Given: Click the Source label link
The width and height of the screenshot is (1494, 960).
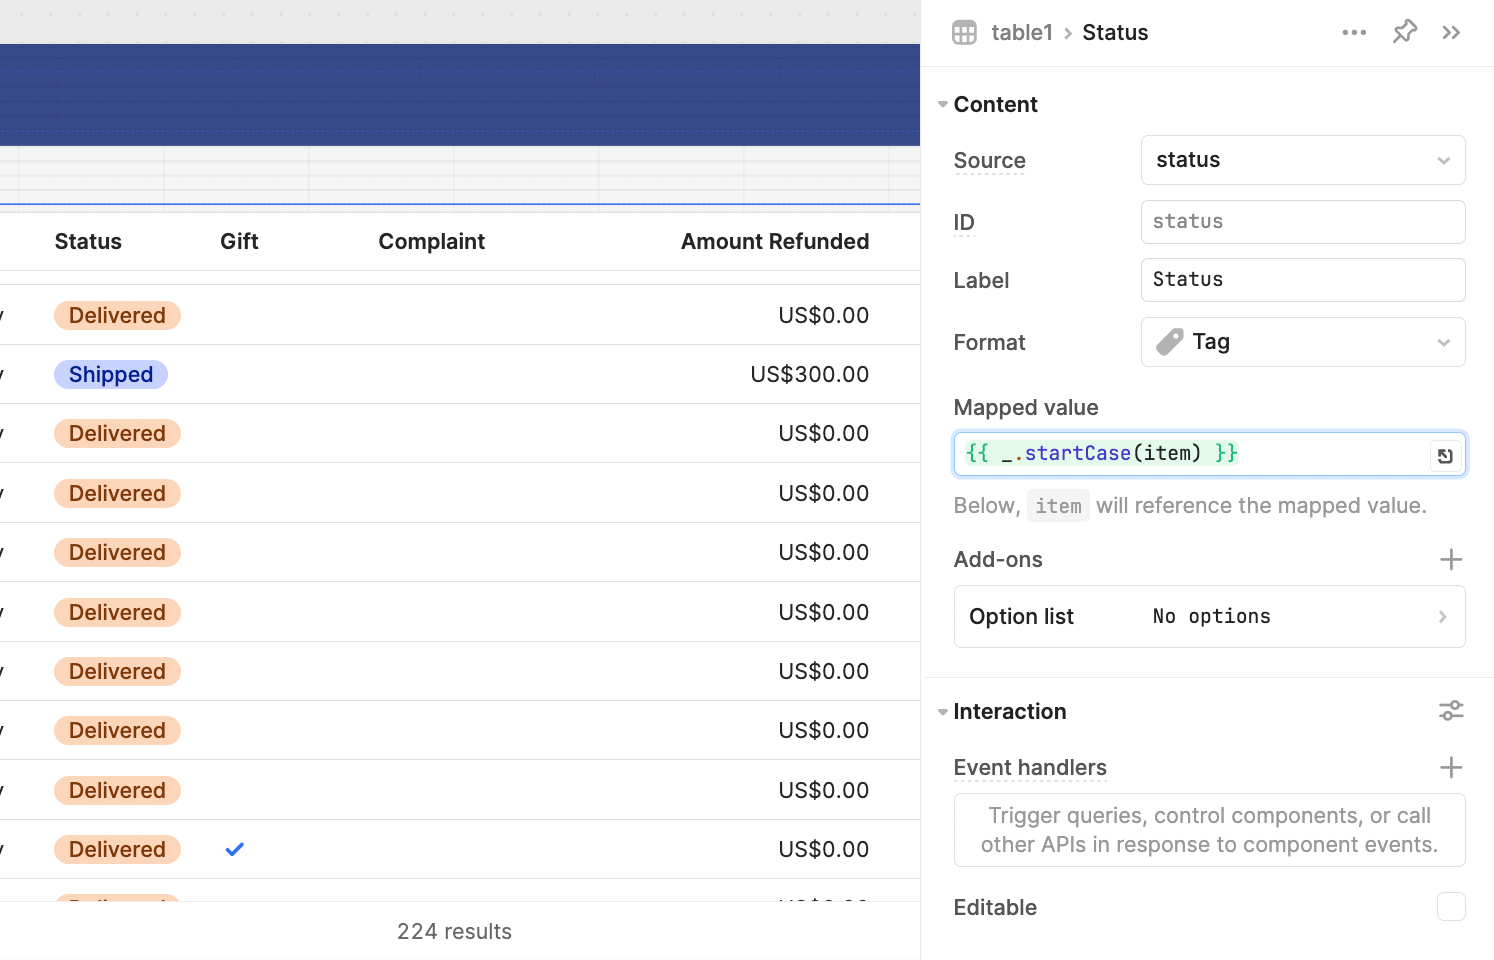Looking at the screenshot, I should pyautogui.click(x=990, y=161).
